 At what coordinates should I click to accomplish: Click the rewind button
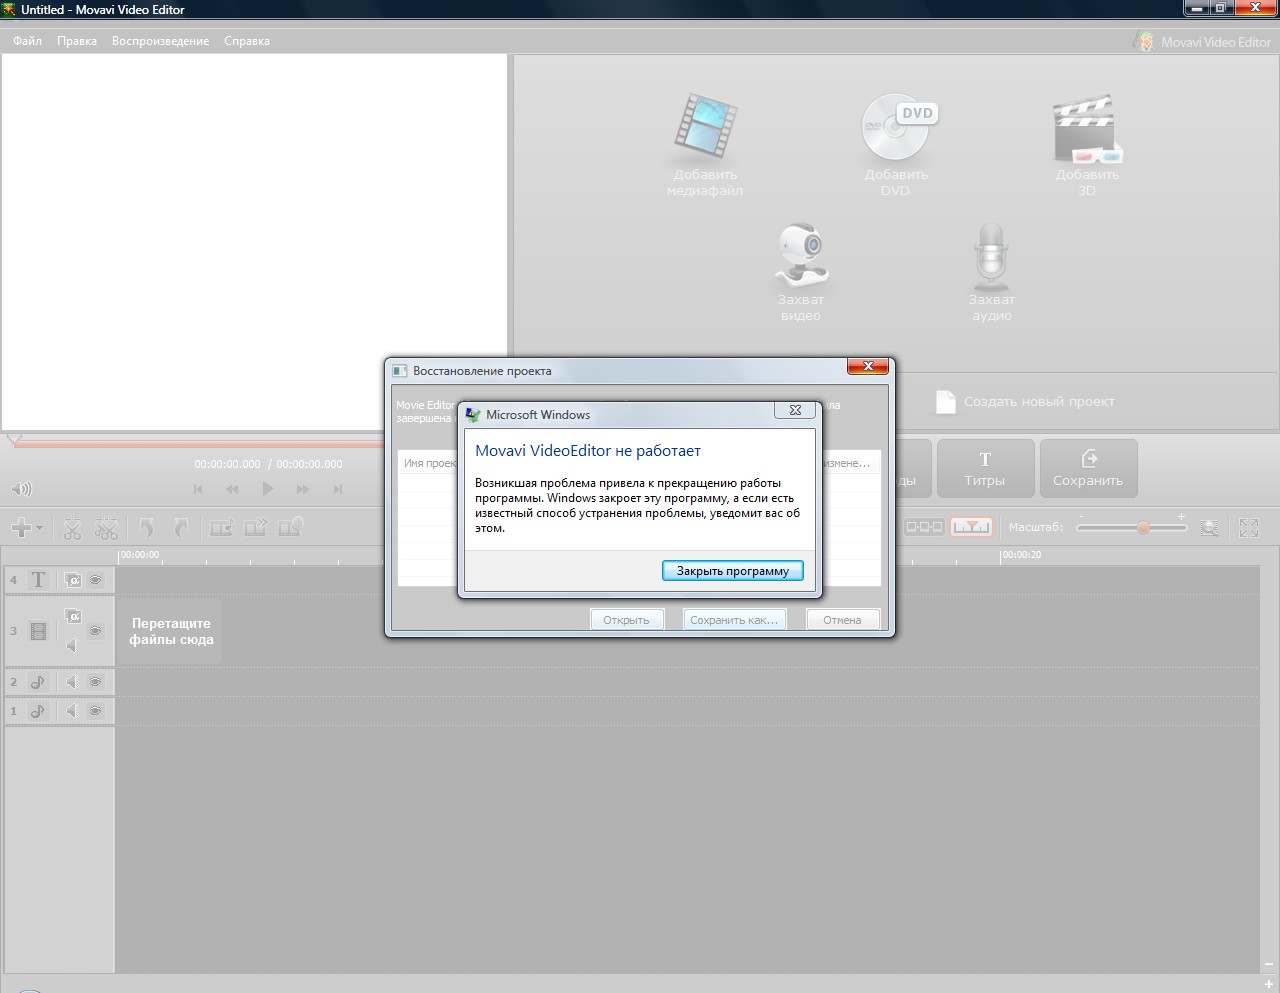tap(232, 489)
